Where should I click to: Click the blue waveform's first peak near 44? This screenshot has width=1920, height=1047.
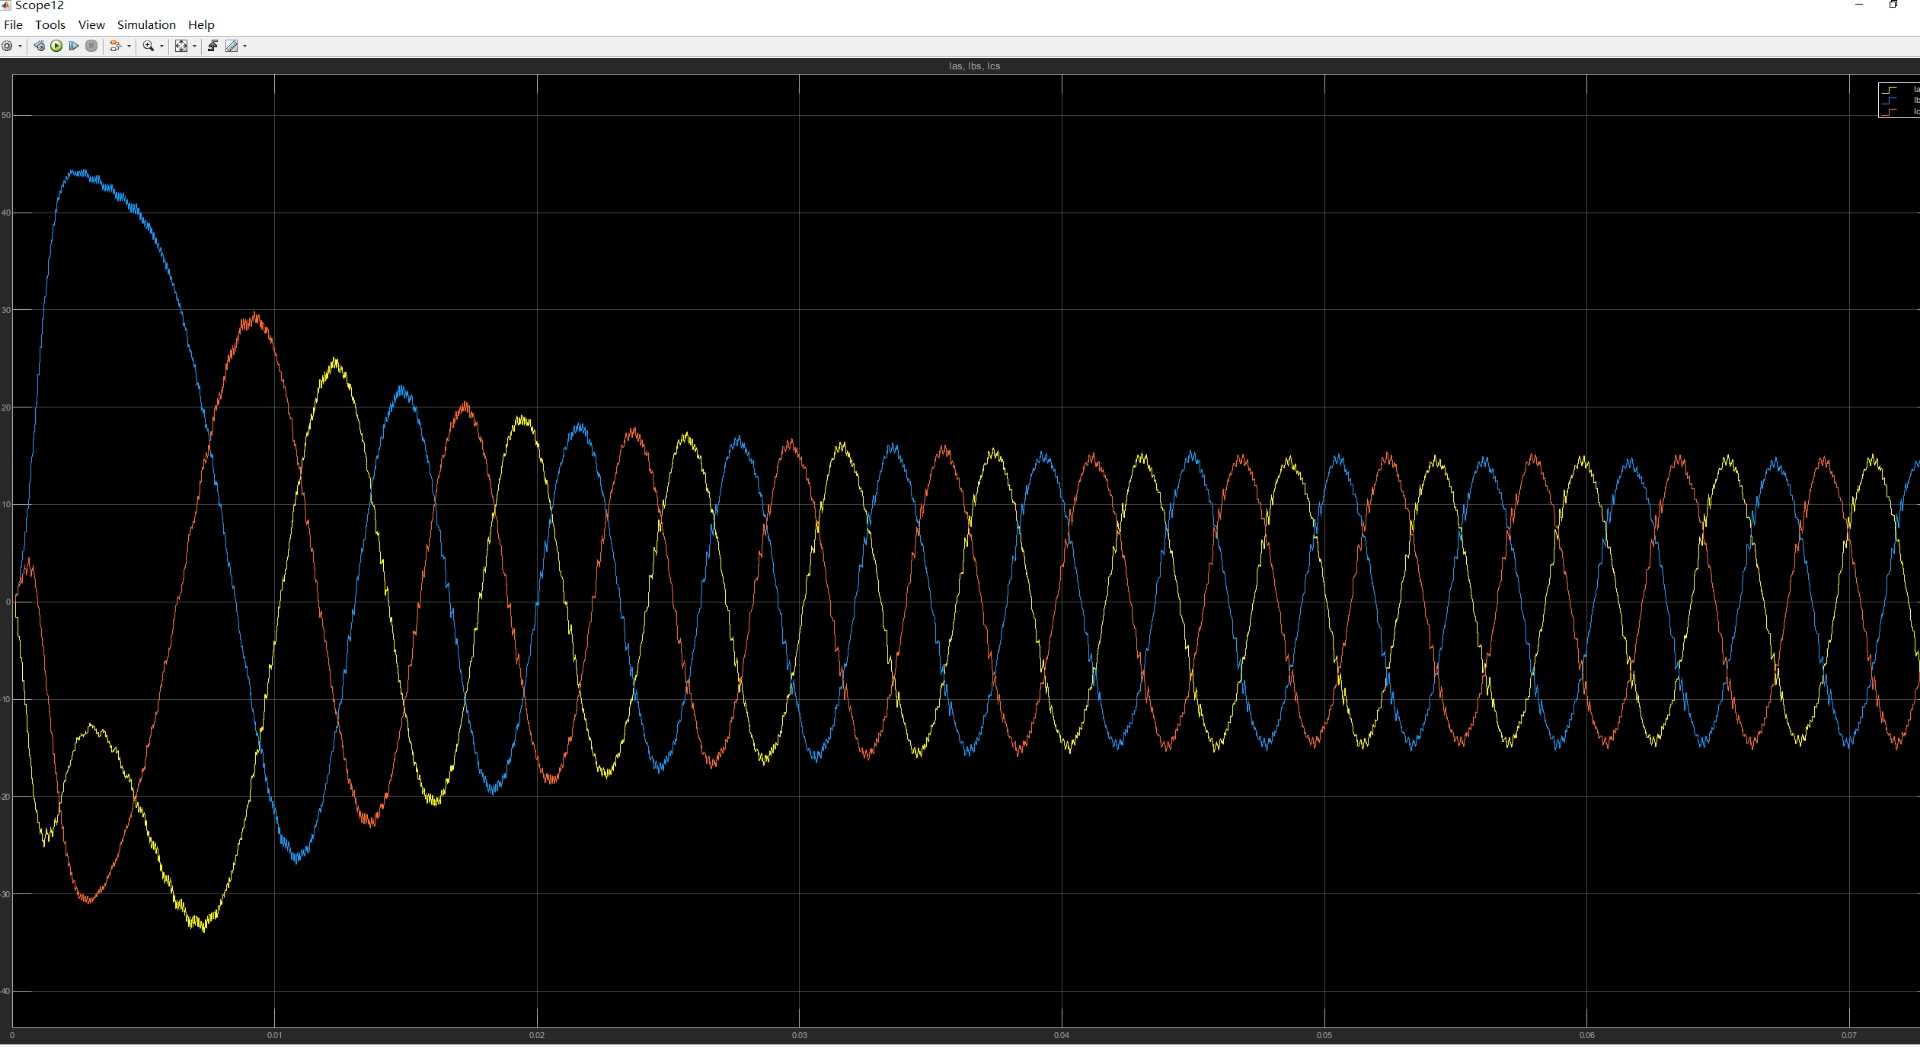pos(80,172)
